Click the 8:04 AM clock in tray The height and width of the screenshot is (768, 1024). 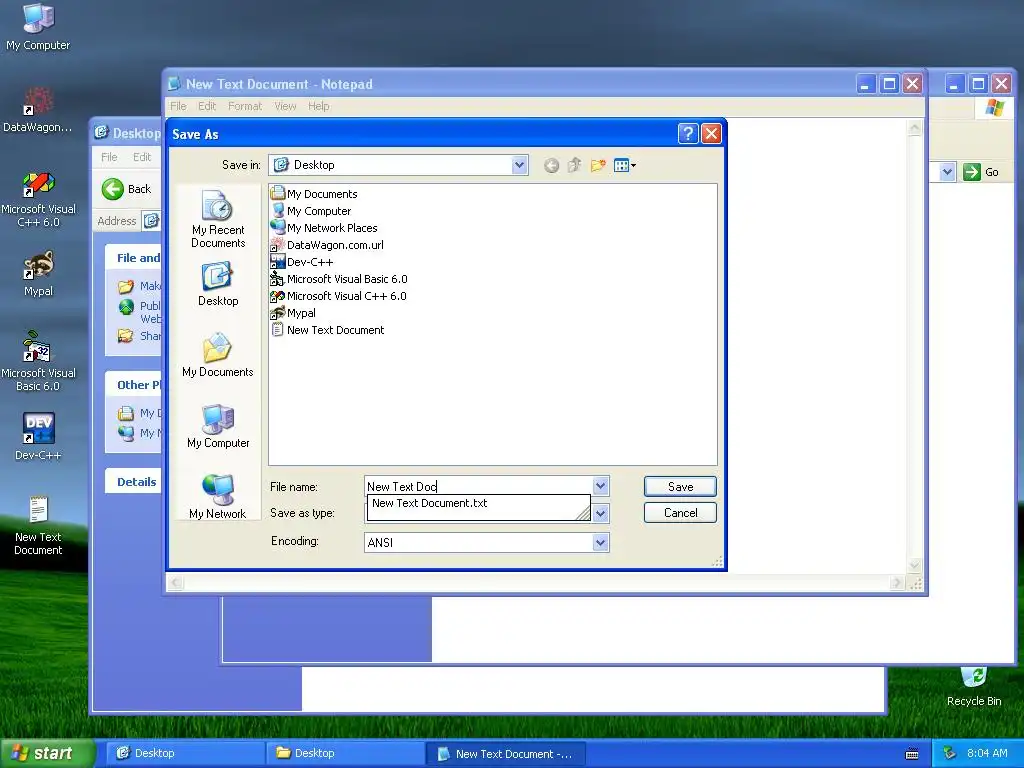click(x=987, y=753)
